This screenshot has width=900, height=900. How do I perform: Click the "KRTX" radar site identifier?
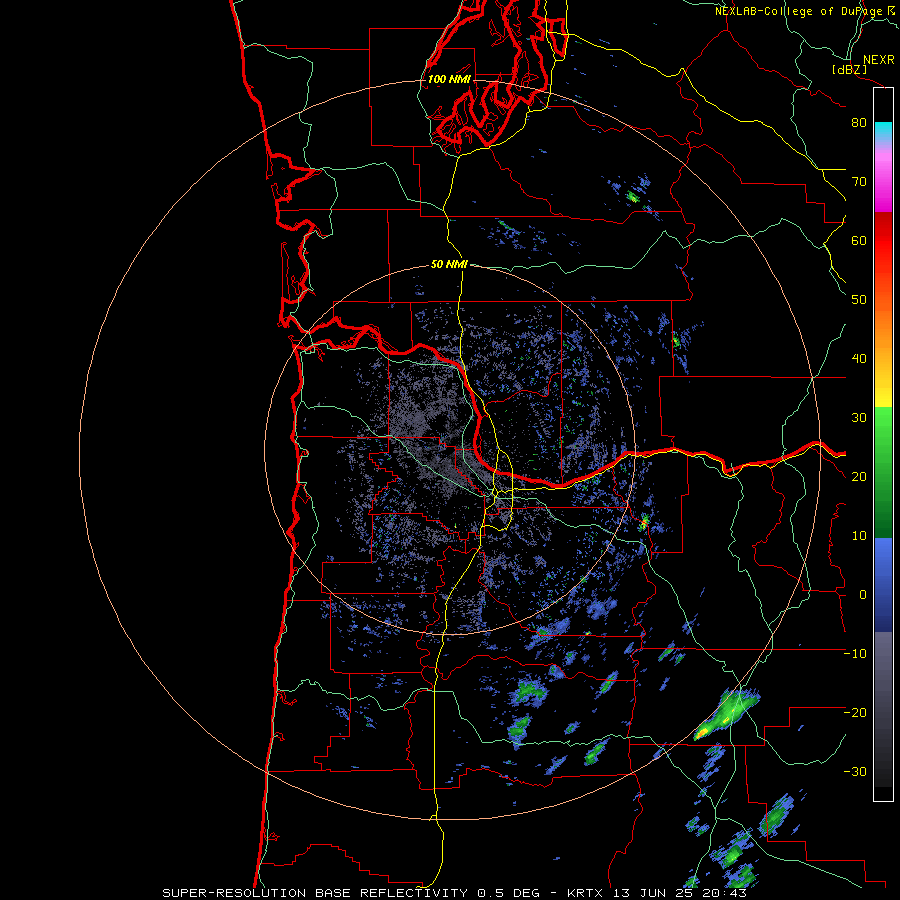pyautogui.click(x=587, y=893)
